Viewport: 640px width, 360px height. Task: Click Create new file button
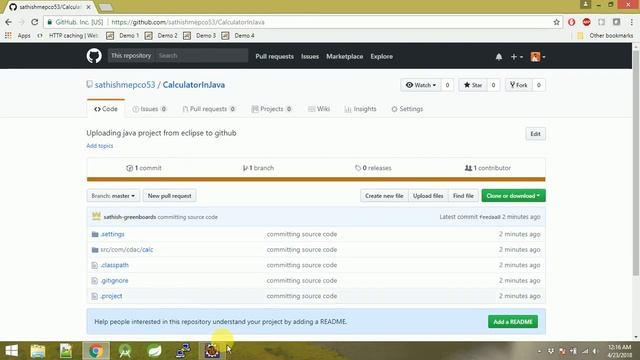(x=384, y=196)
